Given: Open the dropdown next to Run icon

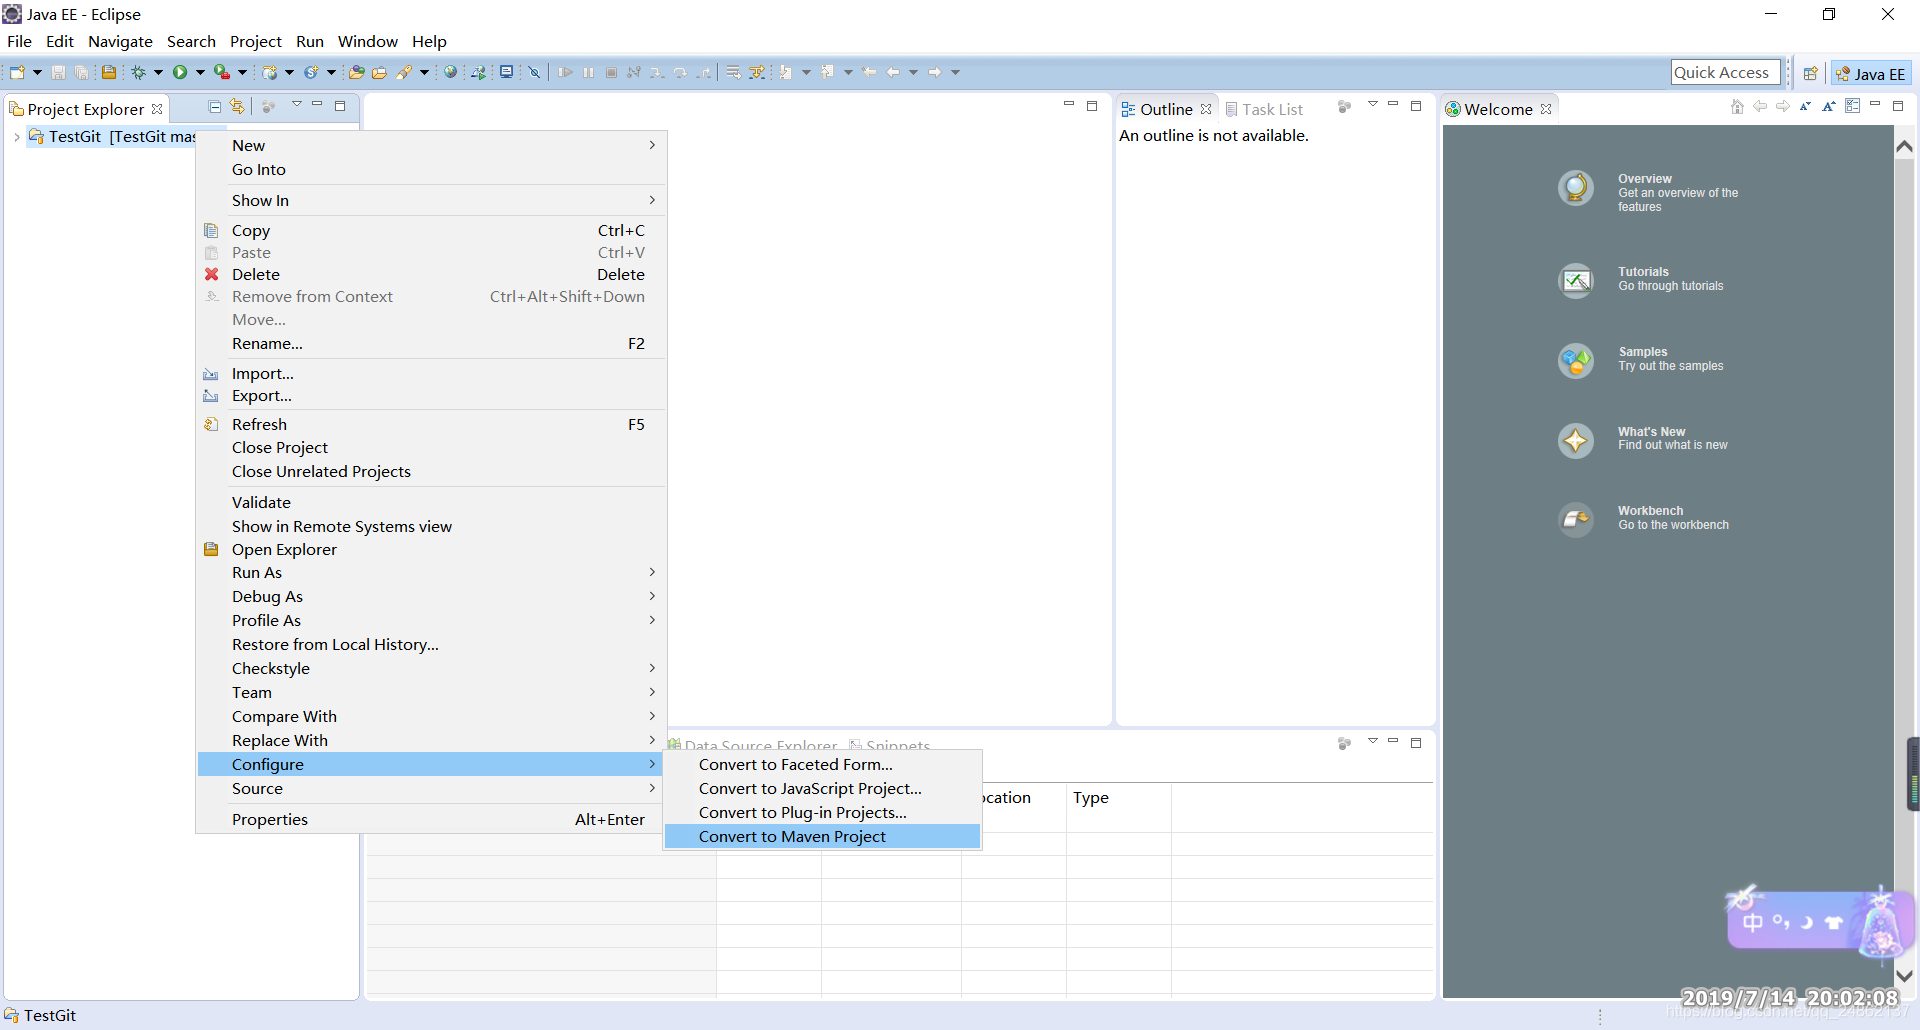Looking at the screenshot, I should point(200,72).
